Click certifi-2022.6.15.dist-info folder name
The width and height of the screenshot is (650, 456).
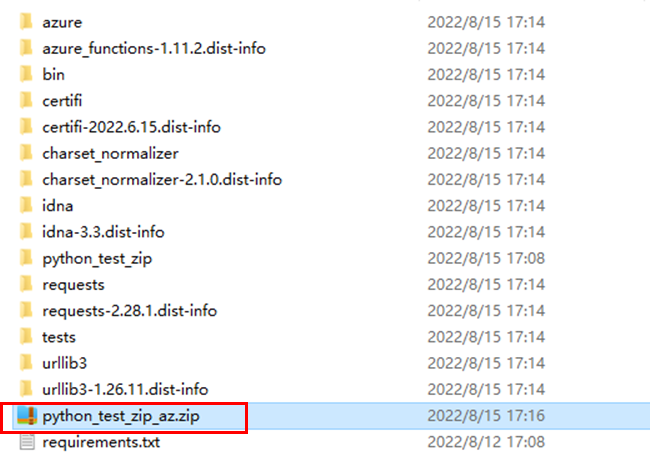point(131,127)
